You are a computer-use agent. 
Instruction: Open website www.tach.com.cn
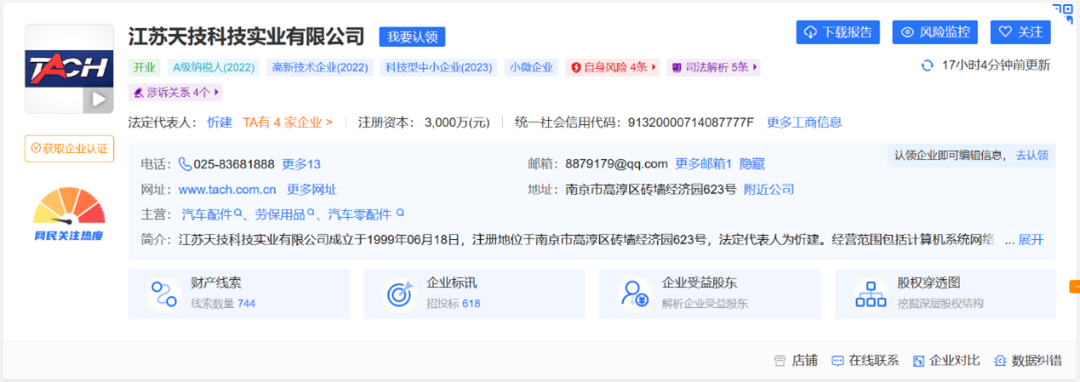[227, 189]
